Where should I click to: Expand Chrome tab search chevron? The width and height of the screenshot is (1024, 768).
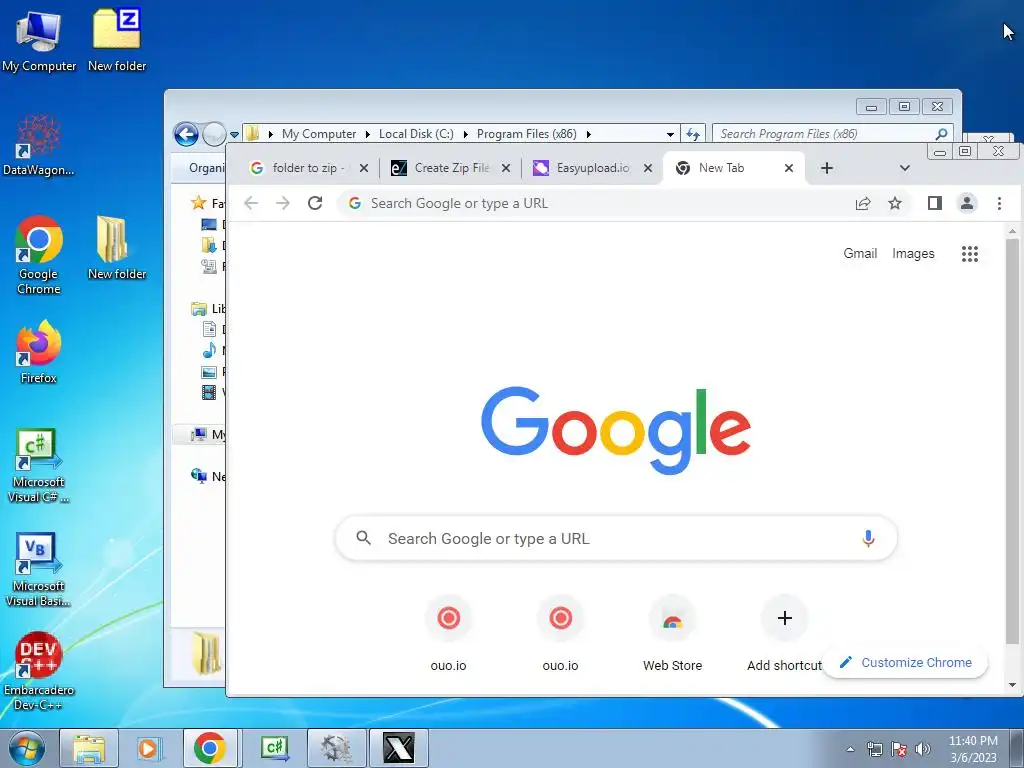tap(904, 168)
